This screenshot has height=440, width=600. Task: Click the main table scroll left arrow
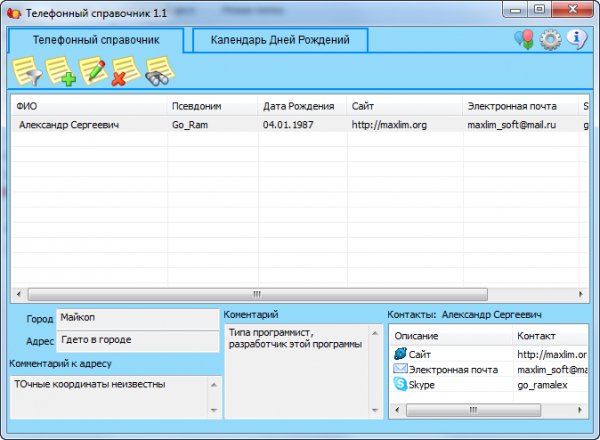tap(19, 294)
